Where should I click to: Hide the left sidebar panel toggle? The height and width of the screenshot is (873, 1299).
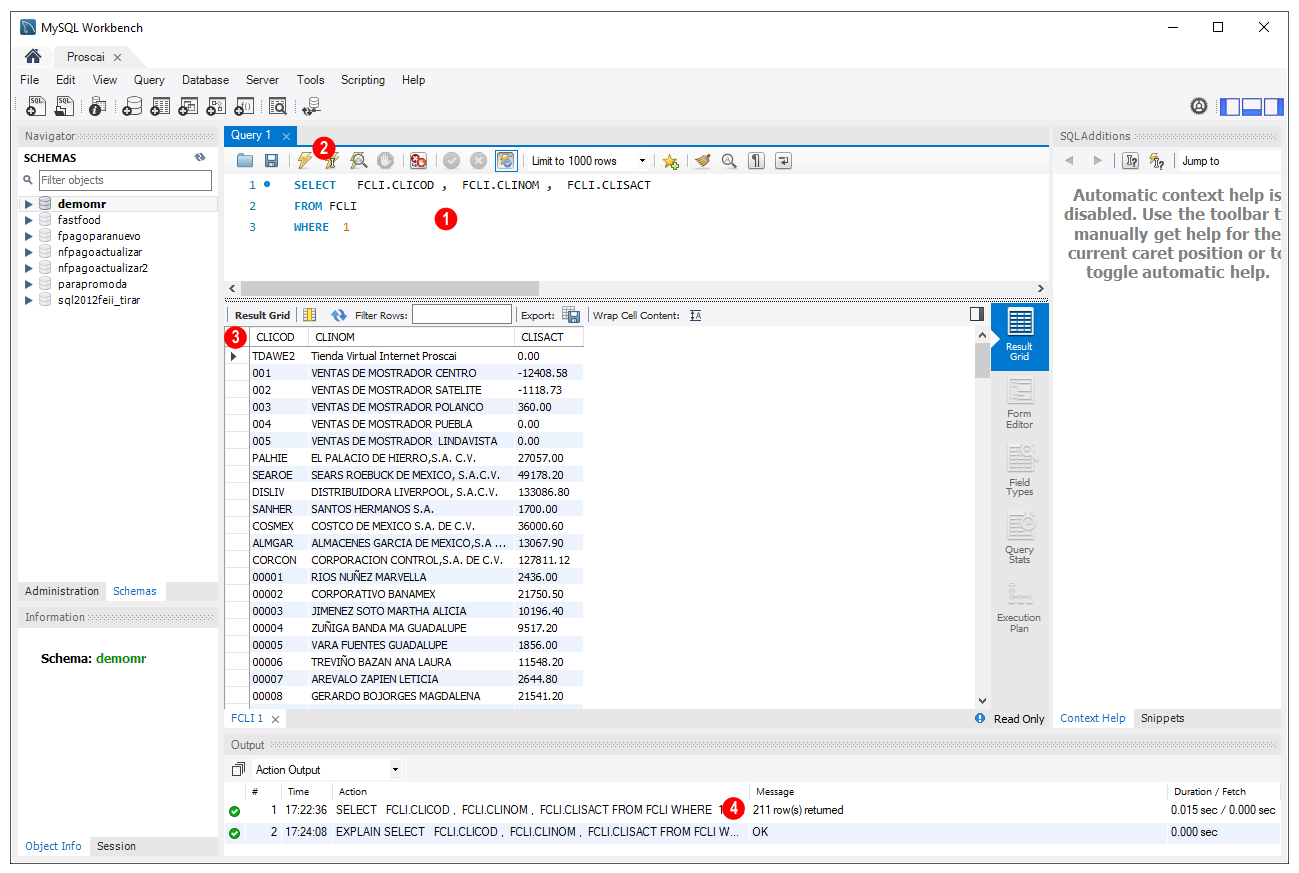[x=1231, y=106]
